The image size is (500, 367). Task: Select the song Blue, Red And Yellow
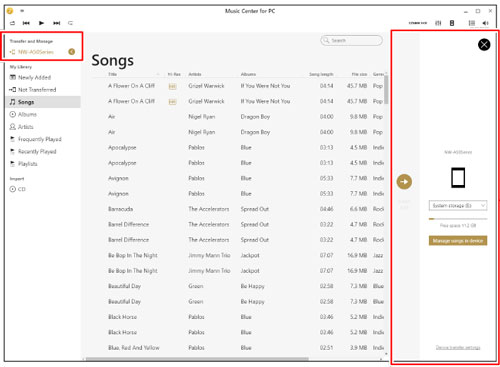(133, 348)
